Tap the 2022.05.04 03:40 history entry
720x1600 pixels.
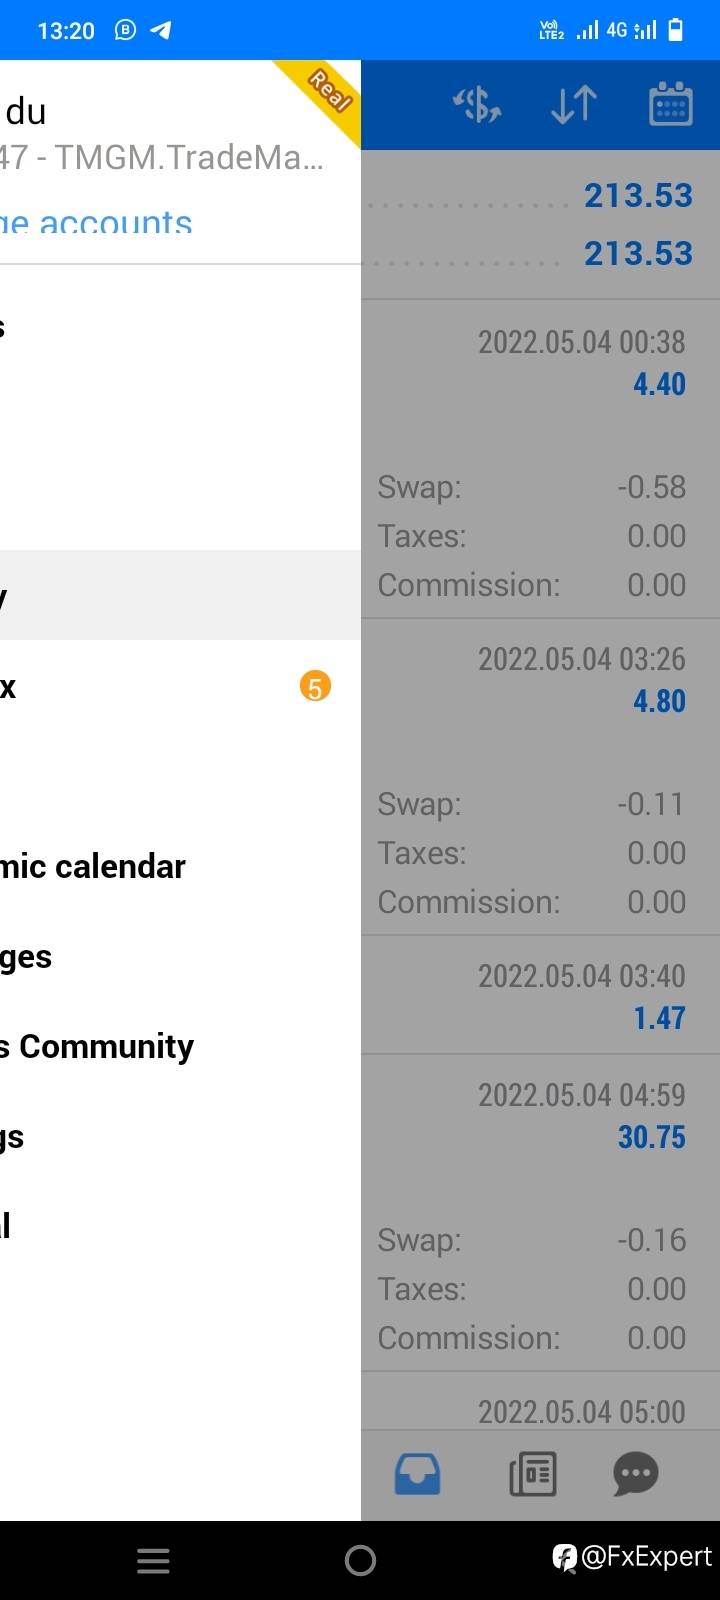[540, 995]
